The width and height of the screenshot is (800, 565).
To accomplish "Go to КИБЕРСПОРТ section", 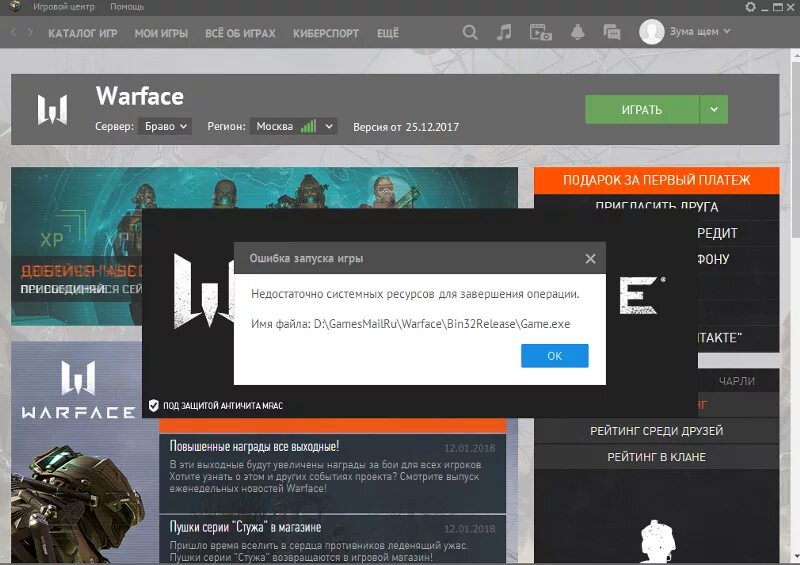I will pos(326,33).
